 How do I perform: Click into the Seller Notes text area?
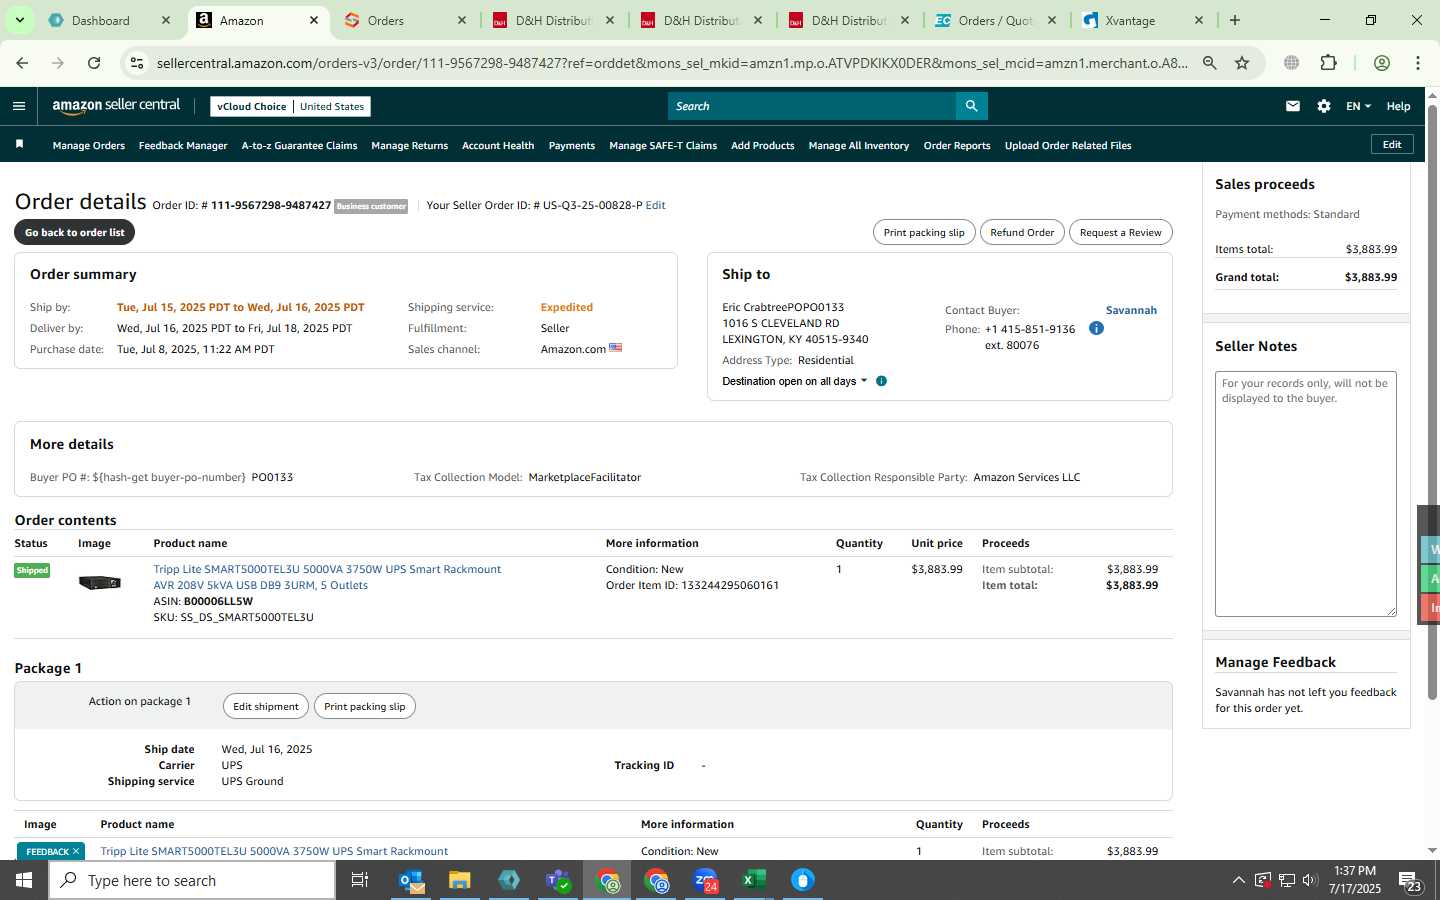[1306, 494]
